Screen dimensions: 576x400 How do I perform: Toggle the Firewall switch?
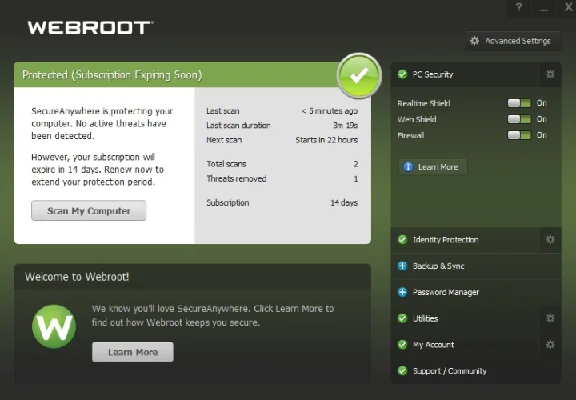tap(519, 135)
